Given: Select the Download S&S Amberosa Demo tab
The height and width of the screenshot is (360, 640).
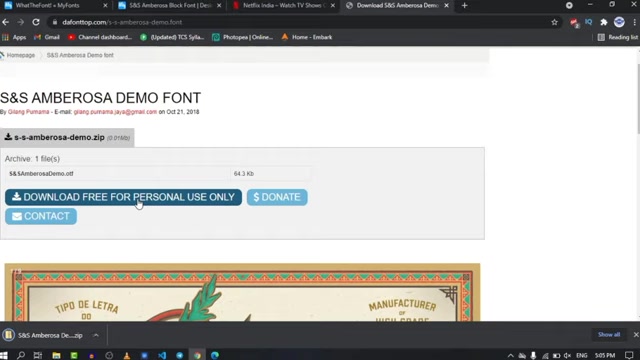Looking at the screenshot, I should (397, 5).
